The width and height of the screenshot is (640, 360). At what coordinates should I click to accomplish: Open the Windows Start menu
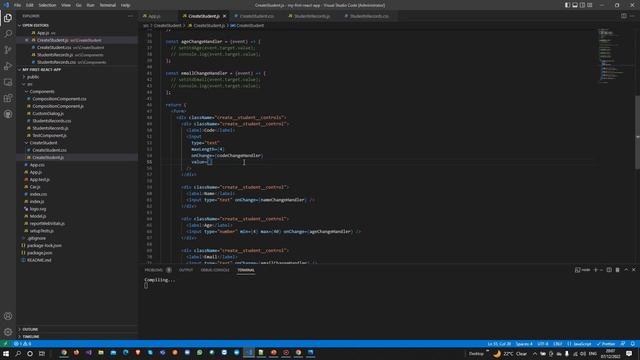pos(6,353)
